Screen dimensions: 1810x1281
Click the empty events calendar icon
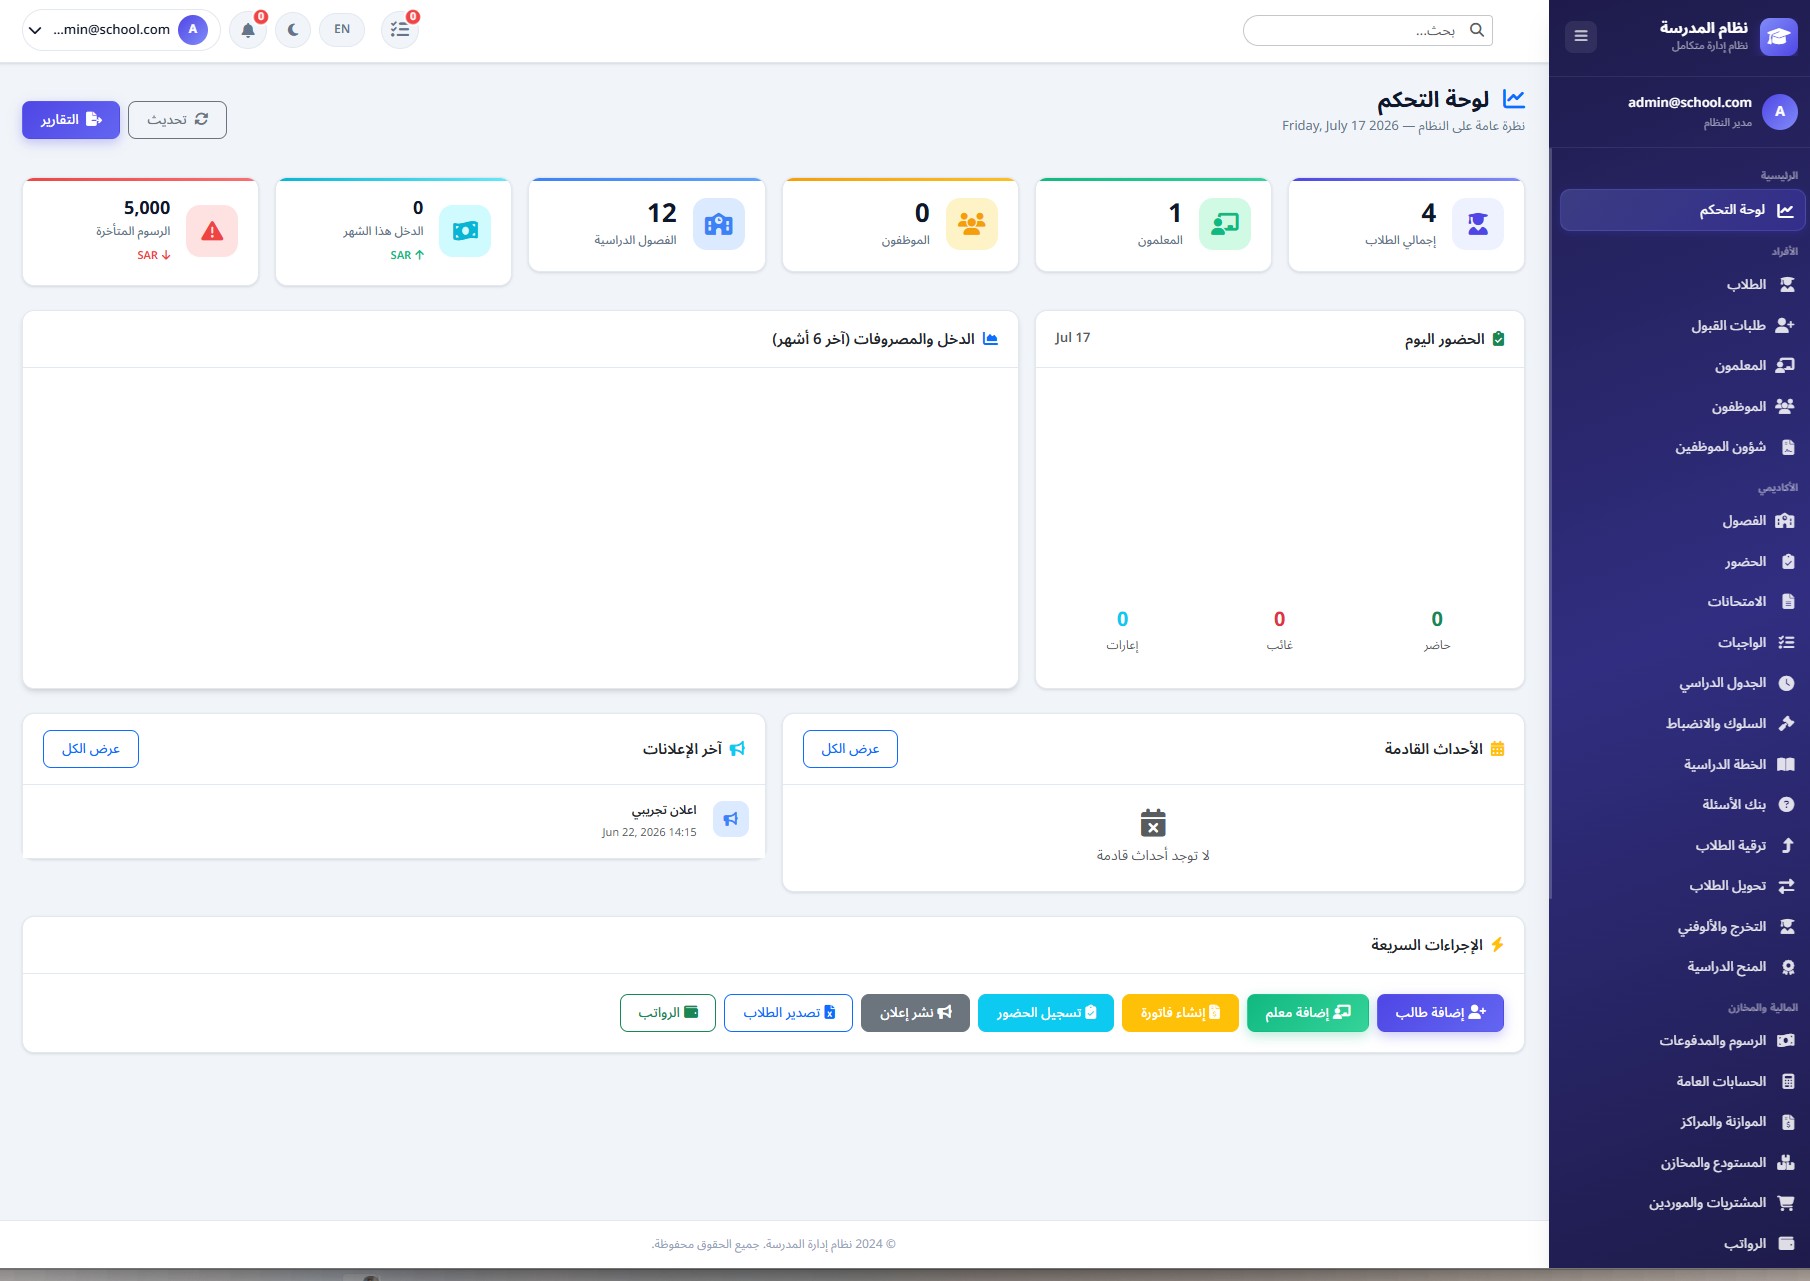tap(1153, 823)
